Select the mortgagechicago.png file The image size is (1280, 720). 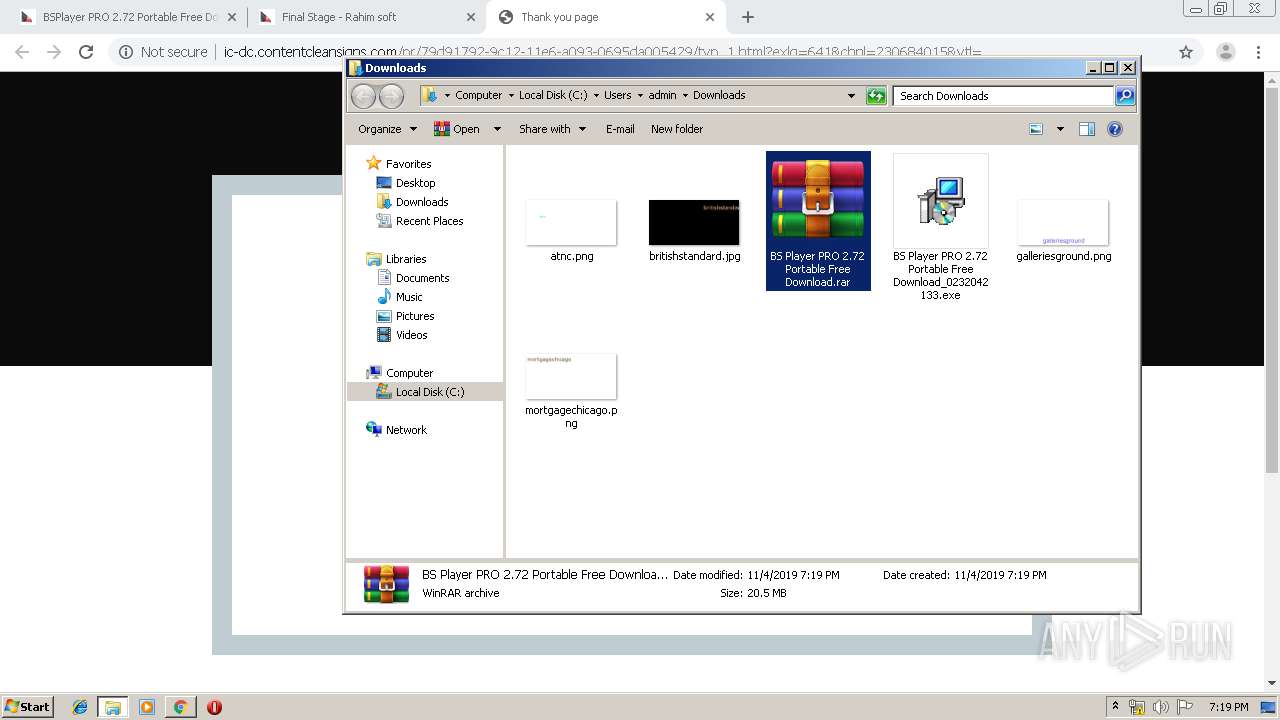click(572, 391)
